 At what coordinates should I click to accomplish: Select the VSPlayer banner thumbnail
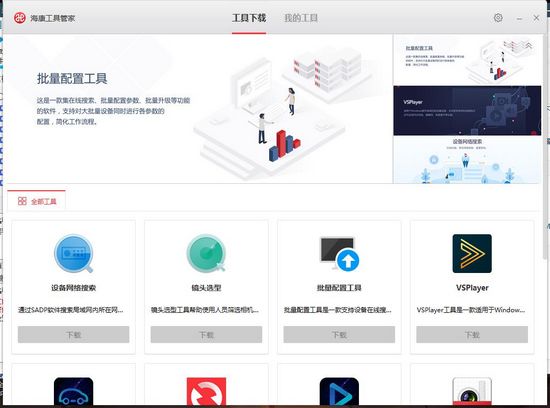tap(467, 111)
